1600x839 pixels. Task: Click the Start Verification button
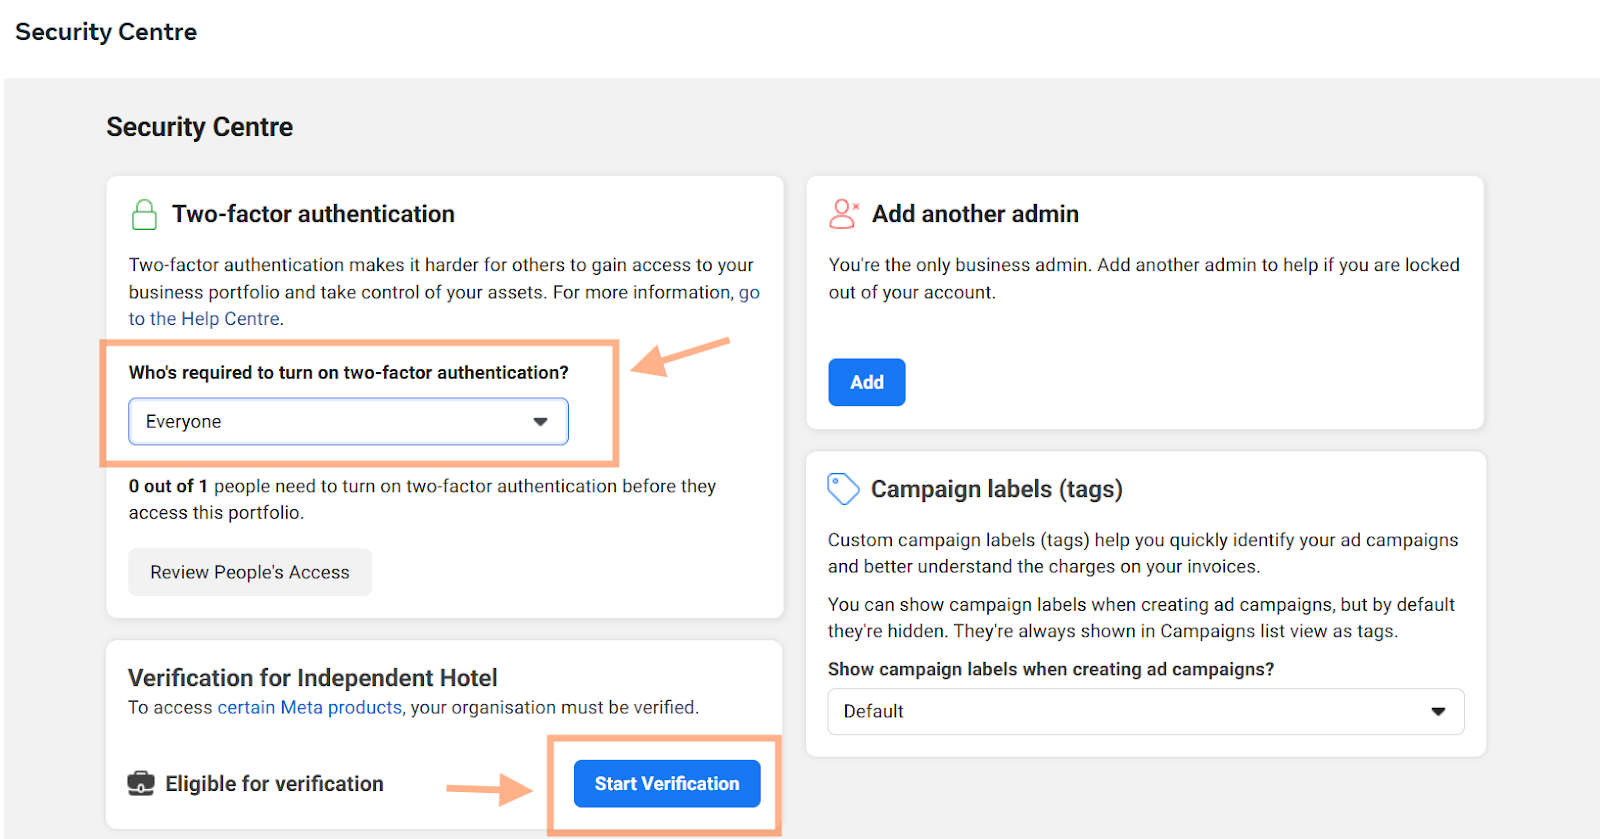(667, 783)
